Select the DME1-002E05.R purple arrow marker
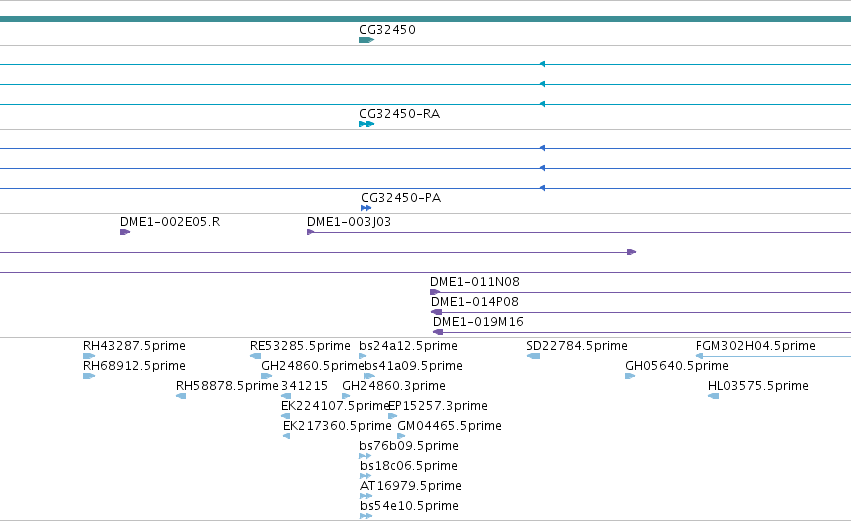The width and height of the screenshot is (851, 521). point(125,232)
